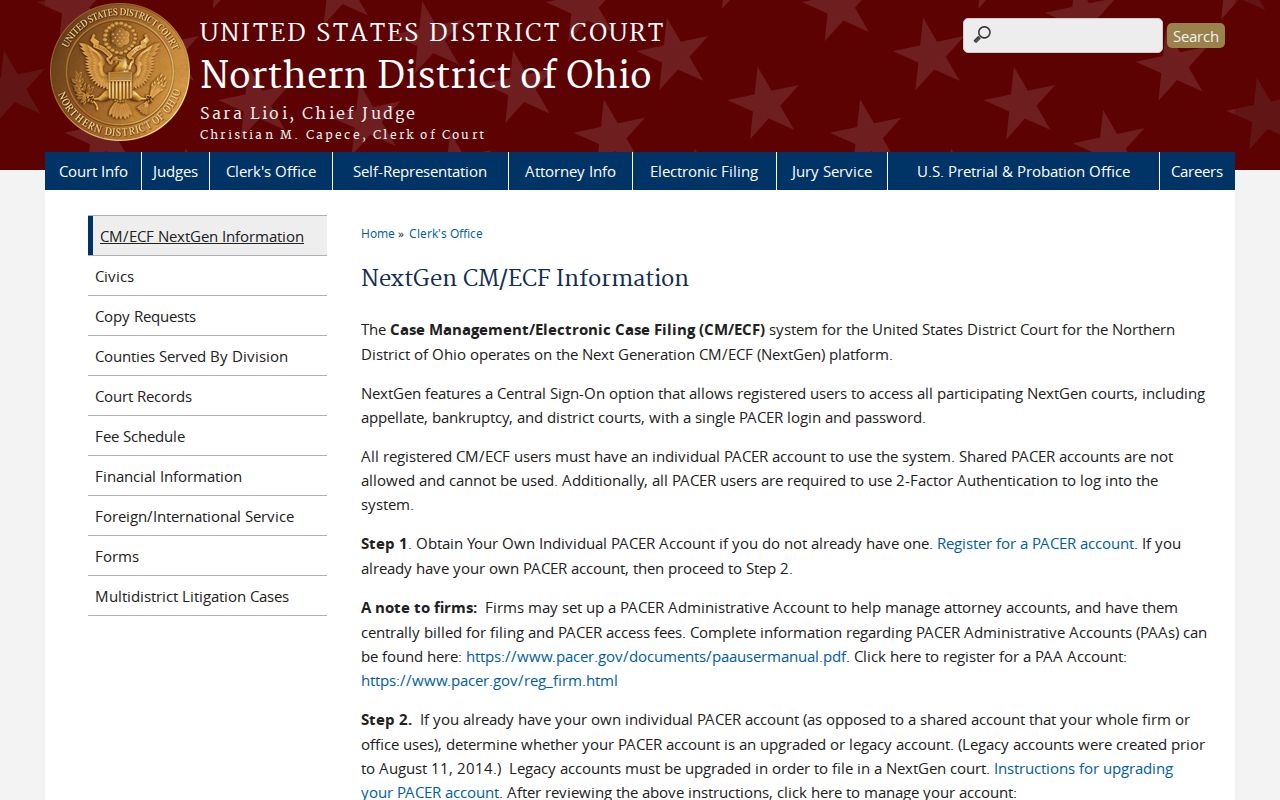Click bold 'Case Management/Electronic Case Filing (CM/ECF)' text
The image size is (1280, 800).
coord(577,330)
